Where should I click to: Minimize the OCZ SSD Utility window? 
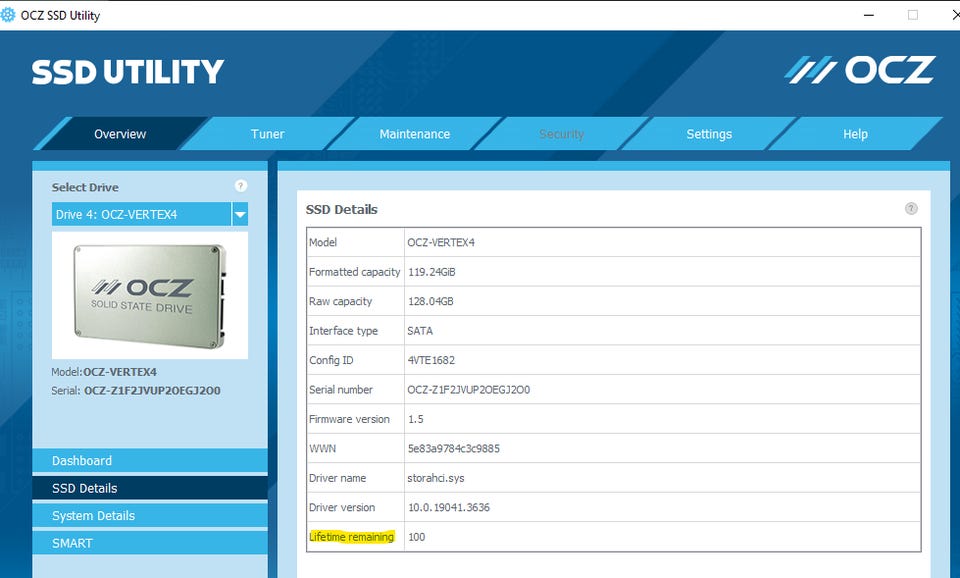869,15
